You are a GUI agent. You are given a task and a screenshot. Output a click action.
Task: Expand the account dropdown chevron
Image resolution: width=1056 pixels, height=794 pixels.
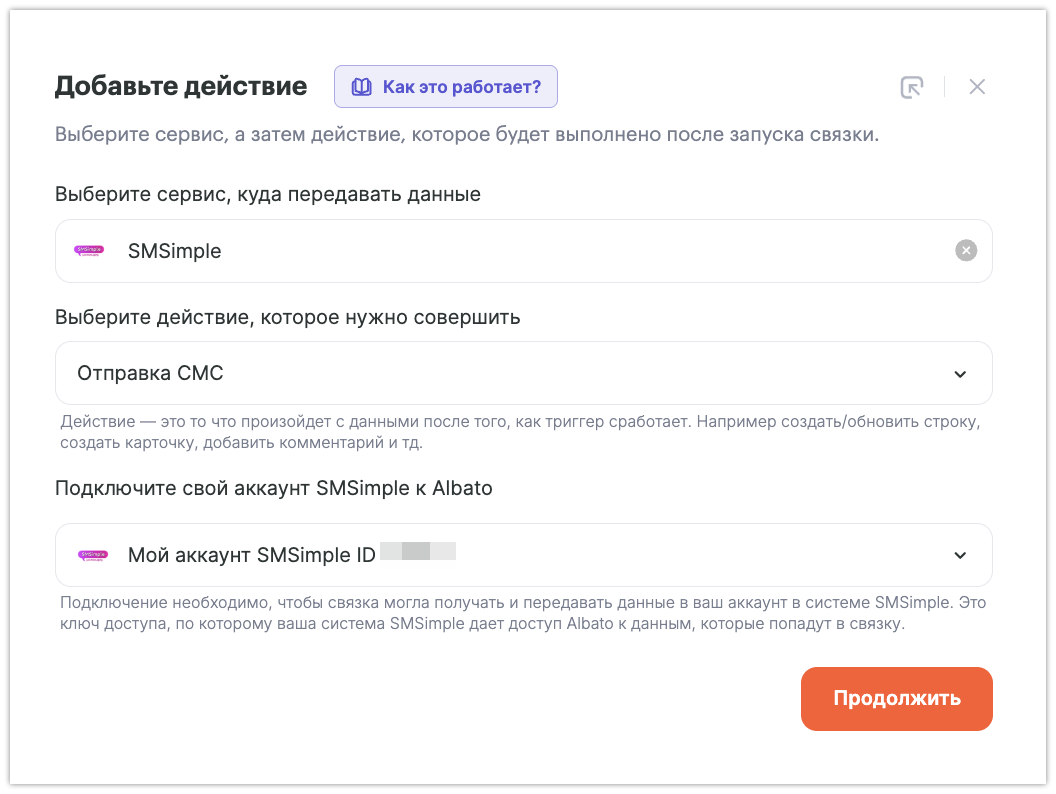coord(960,555)
